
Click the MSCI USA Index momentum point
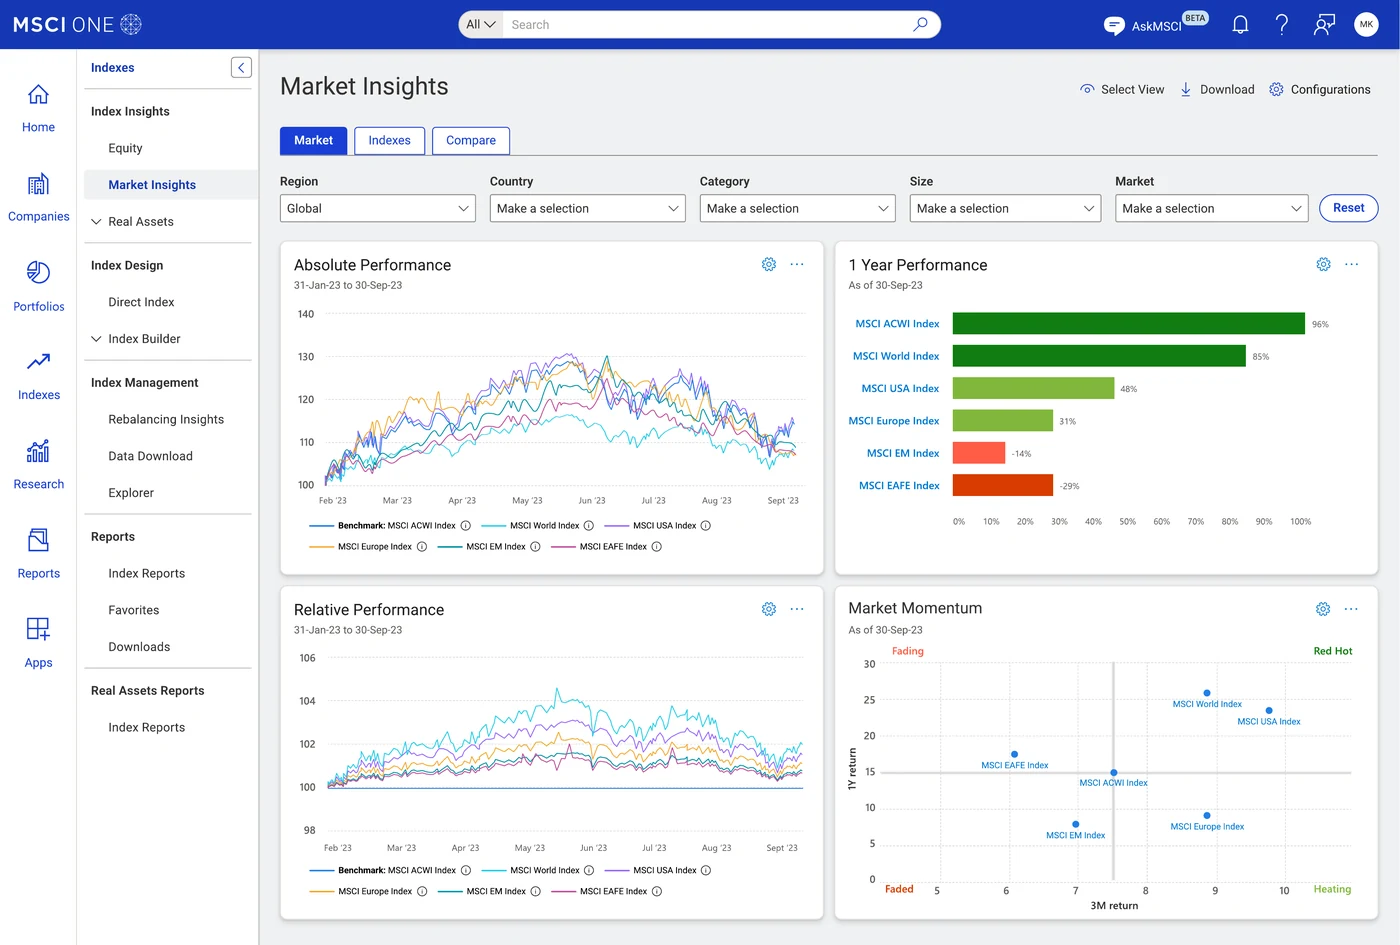1269,711
